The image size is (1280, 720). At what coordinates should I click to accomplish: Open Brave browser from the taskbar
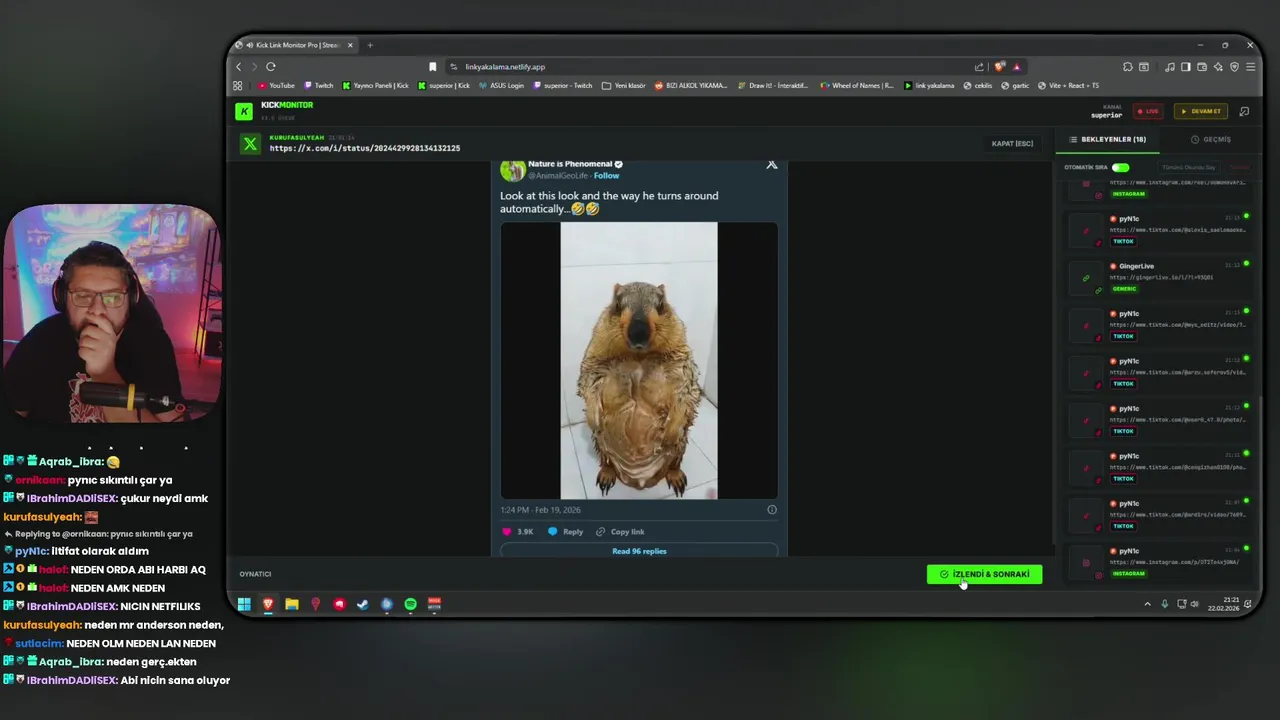click(x=268, y=604)
